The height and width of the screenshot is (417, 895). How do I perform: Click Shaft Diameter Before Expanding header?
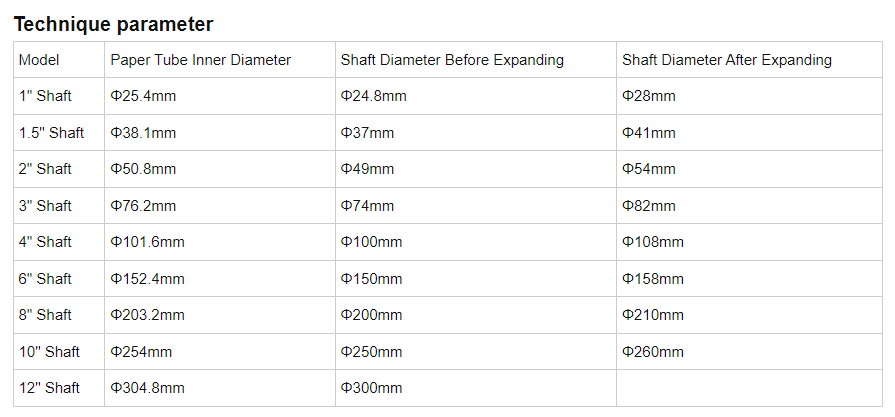pos(452,60)
